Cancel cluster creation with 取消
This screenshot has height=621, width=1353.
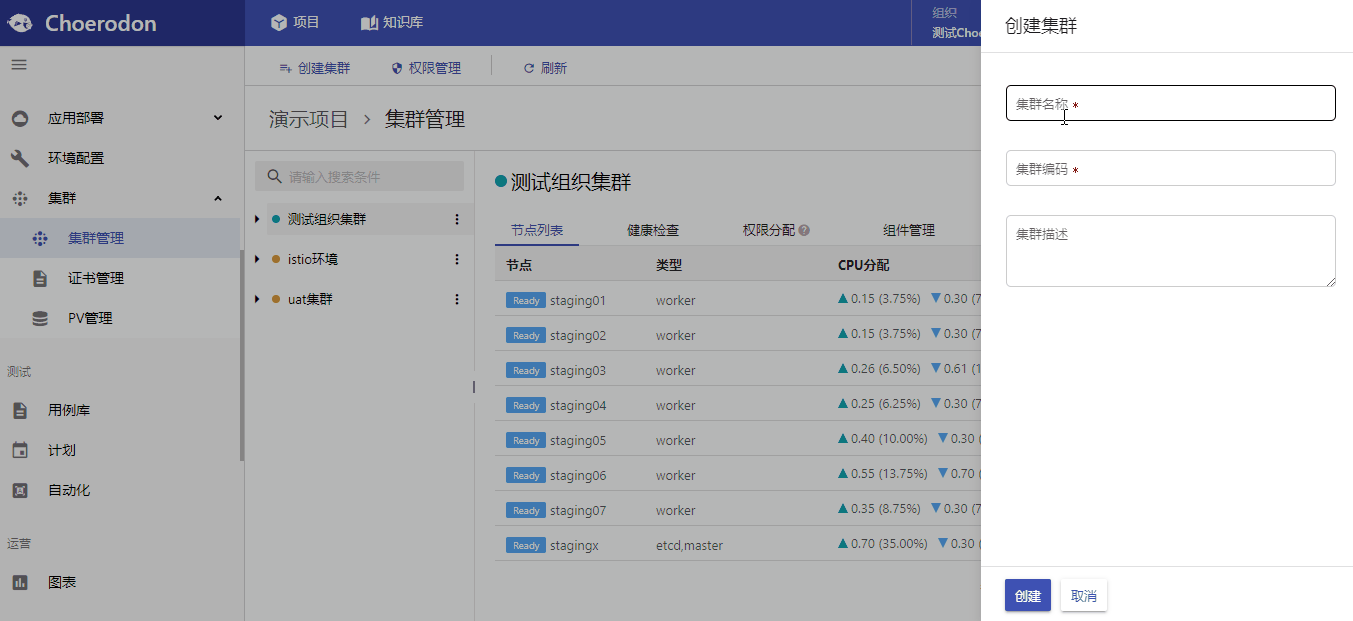[x=1083, y=595]
